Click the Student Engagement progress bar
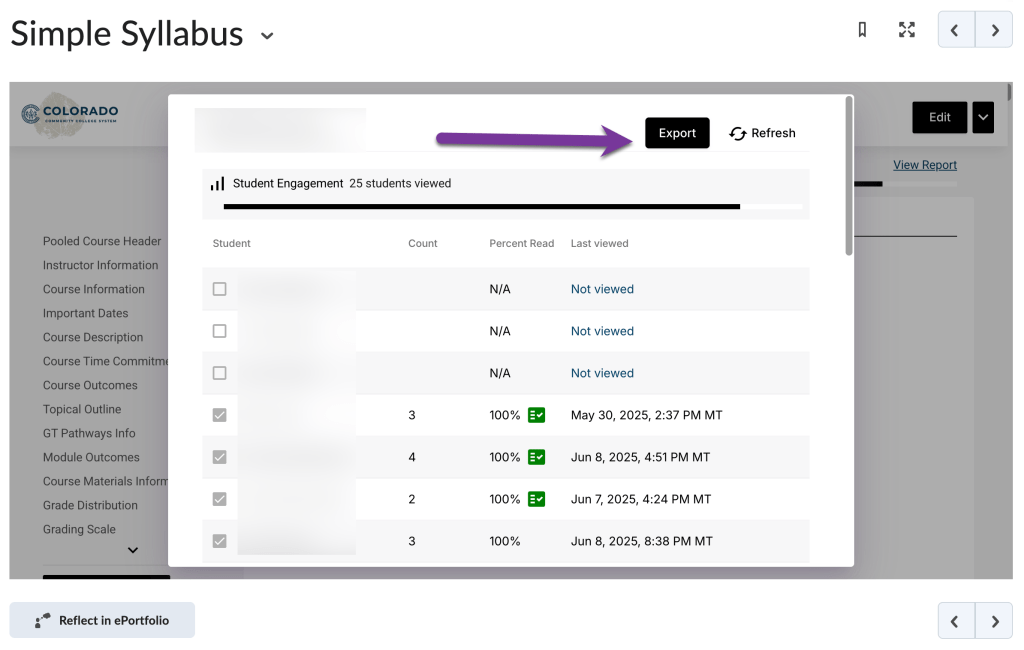This screenshot has height=650, width=1024. (x=500, y=205)
